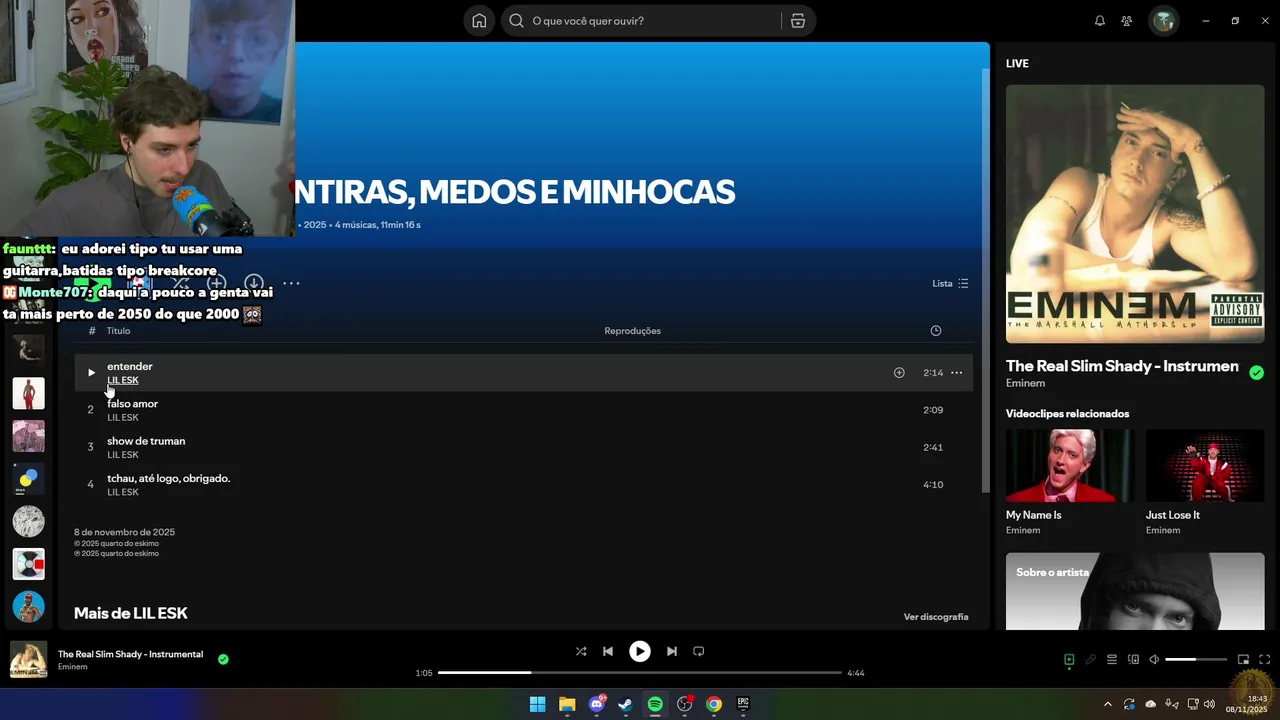1280x720 pixels.
Task: Open the profile avatar menu
Action: point(1164,21)
